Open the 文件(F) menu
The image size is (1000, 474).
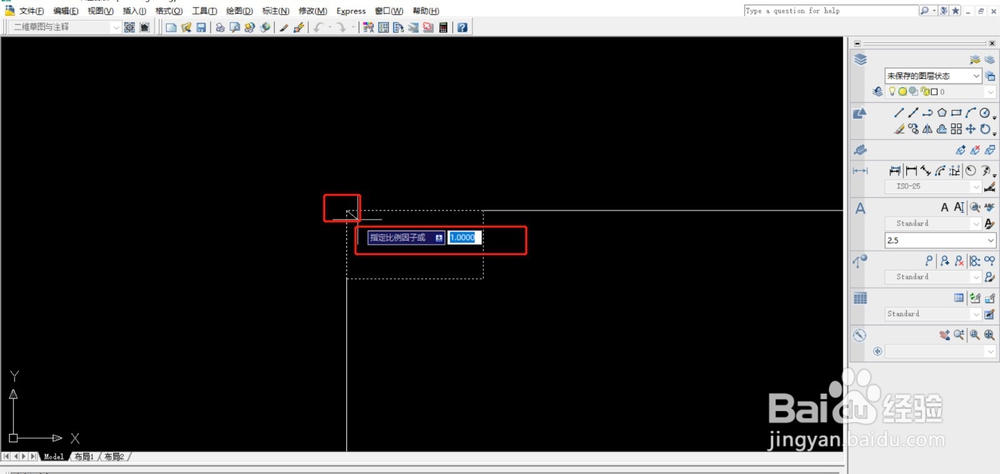[x=31, y=11]
